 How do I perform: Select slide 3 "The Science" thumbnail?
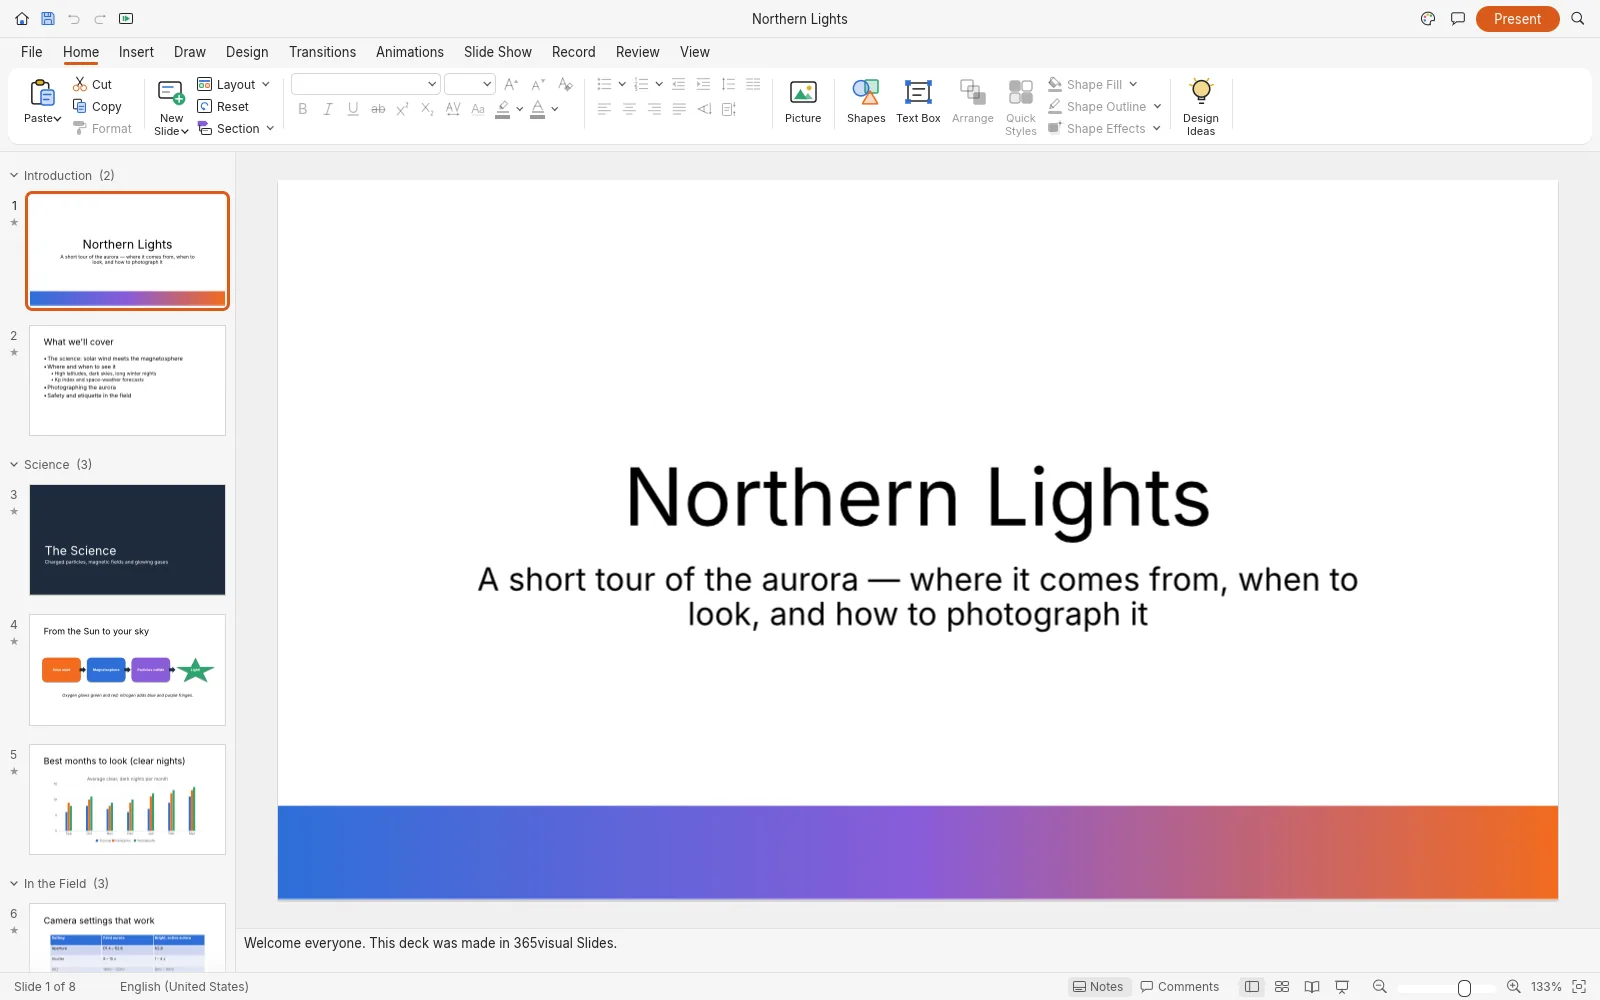tap(127, 540)
